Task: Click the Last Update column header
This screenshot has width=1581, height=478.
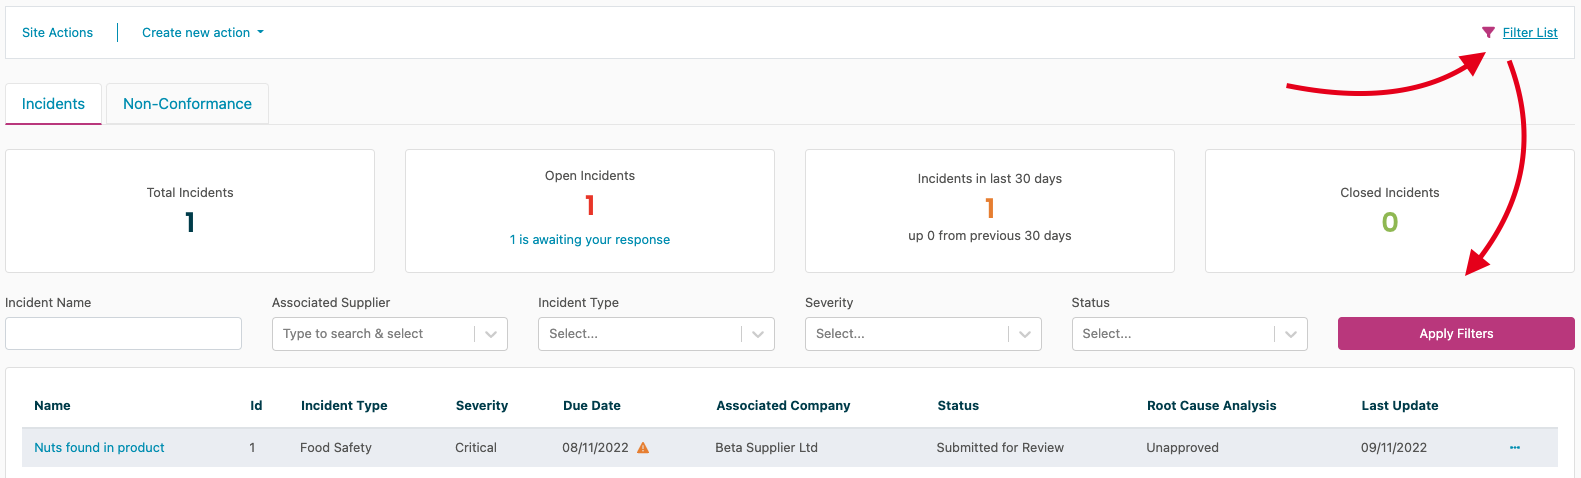Action: click(1399, 406)
